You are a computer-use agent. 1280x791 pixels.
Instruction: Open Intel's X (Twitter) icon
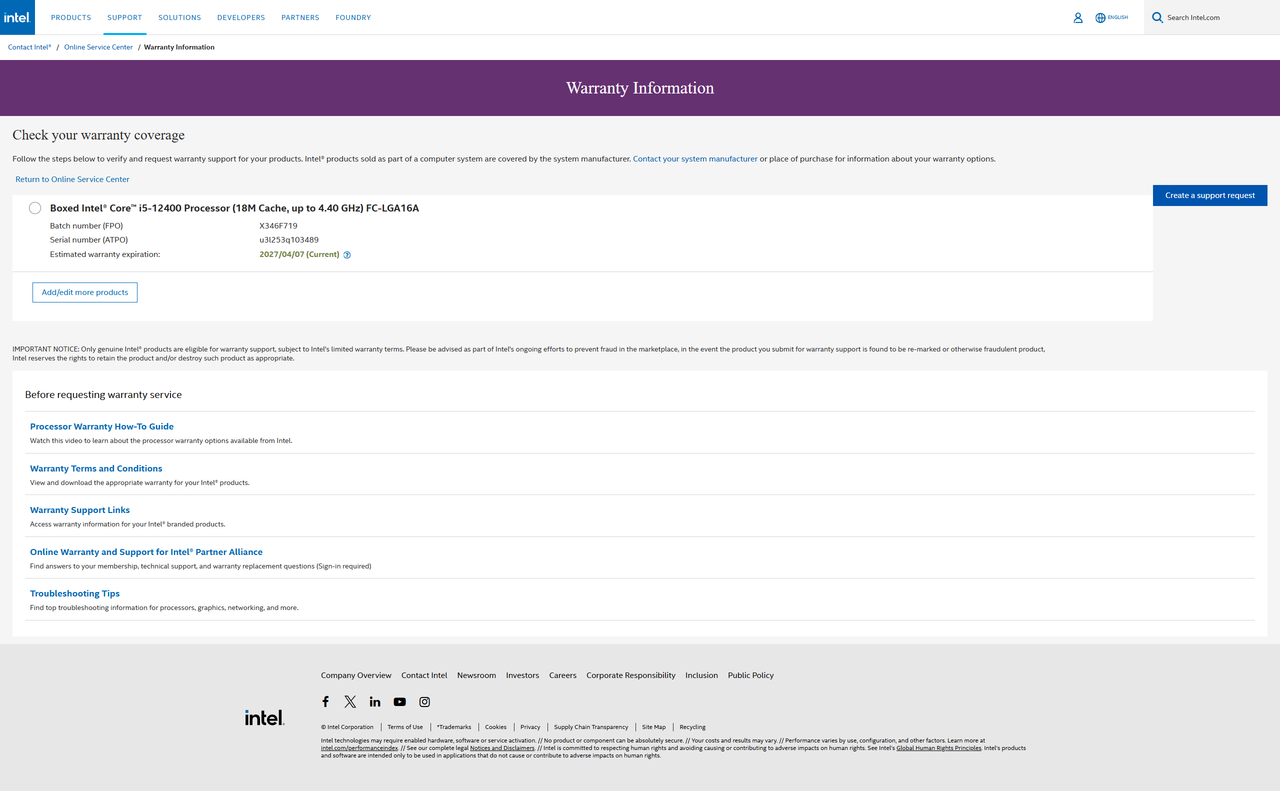tap(350, 702)
